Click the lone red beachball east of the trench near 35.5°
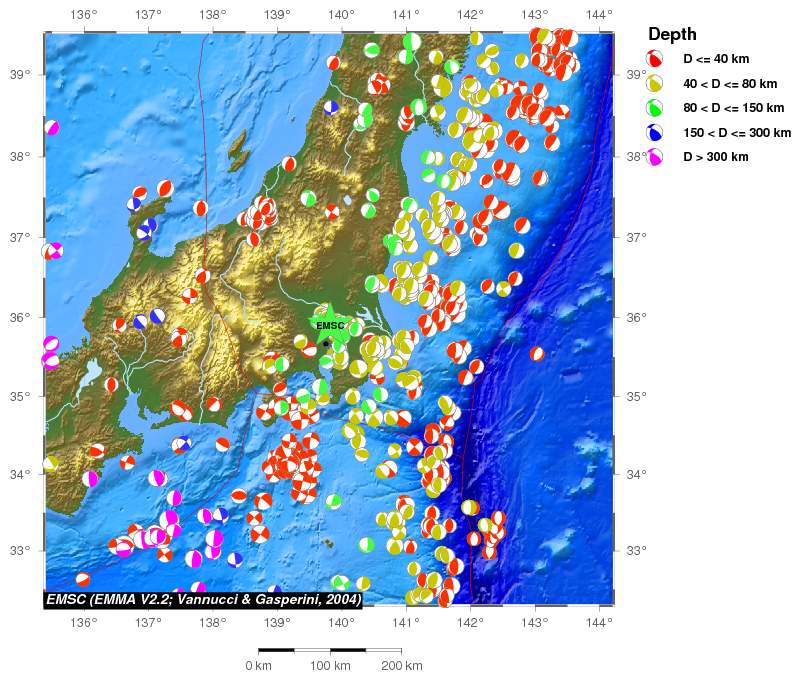 click(x=537, y=353)
